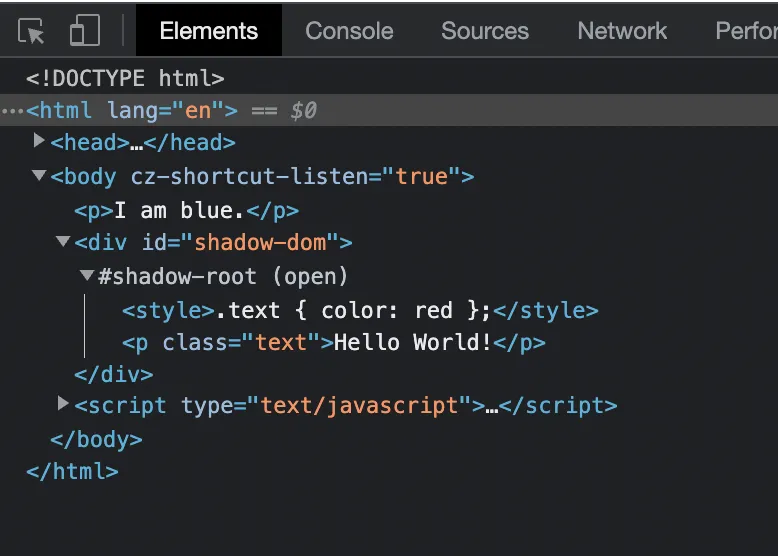Expand the head element node
This screenshot has height=556, width=778.
pyautogui.click(x=39, y=141)
